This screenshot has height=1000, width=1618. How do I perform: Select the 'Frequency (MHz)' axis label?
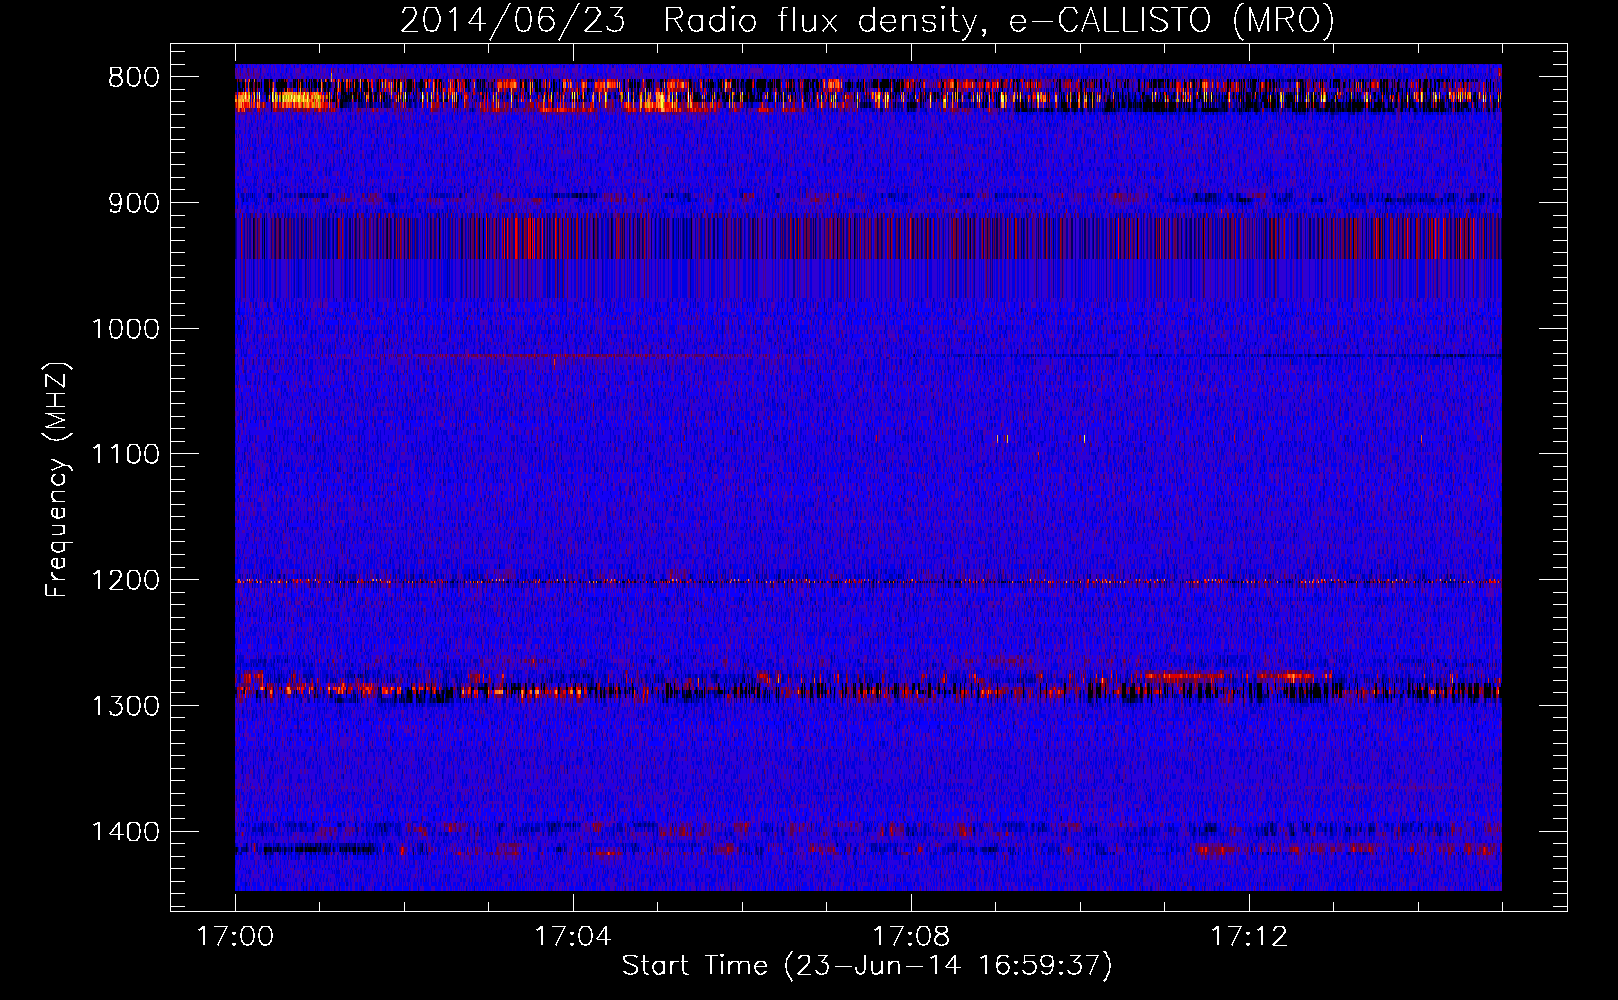[x=58, y=479]
